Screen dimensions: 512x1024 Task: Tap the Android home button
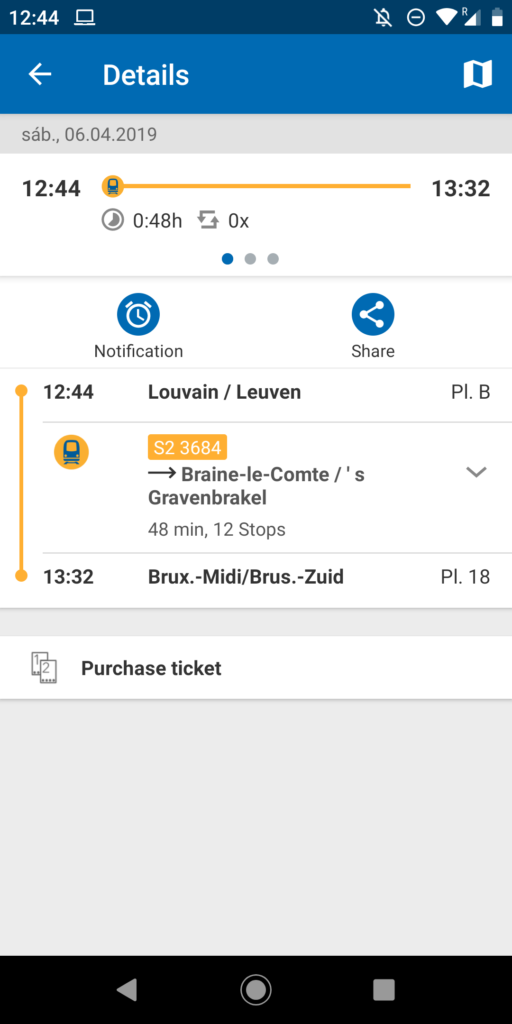click(x=256, y=989)
